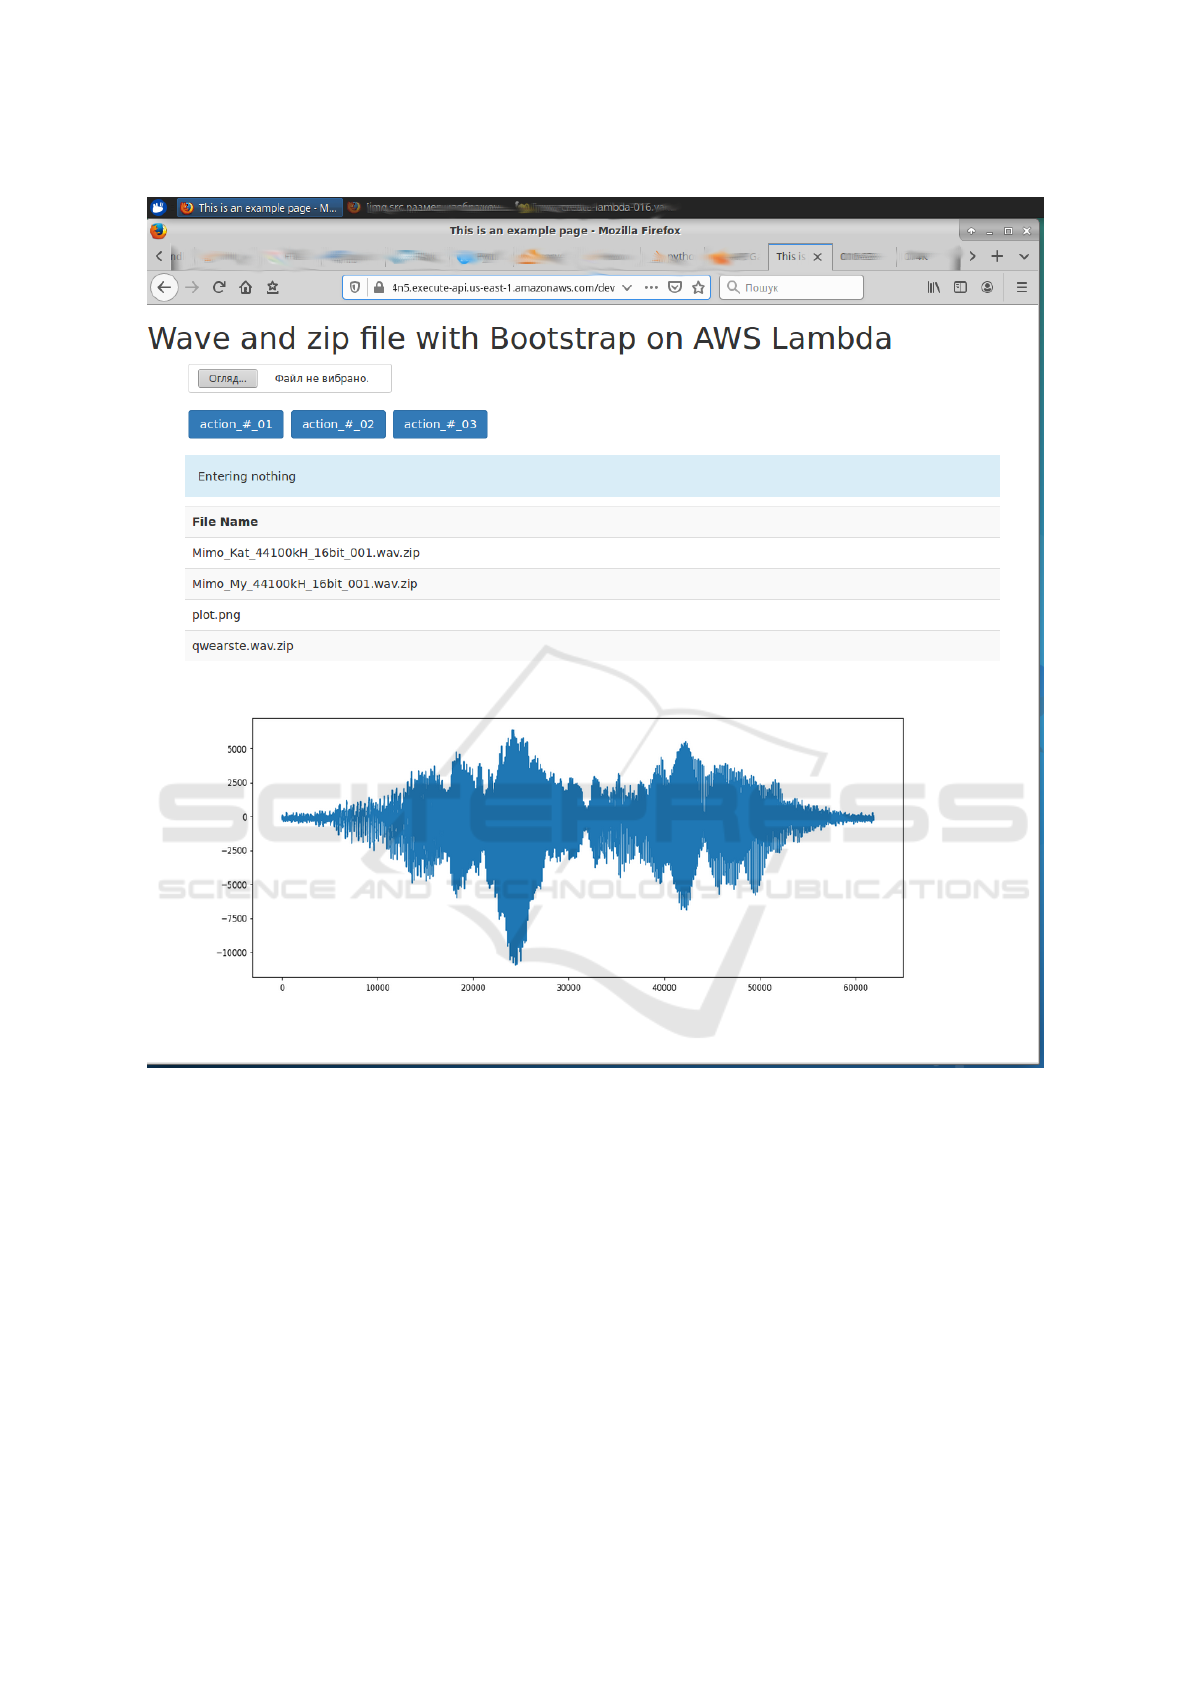The width and height of the screenshot is (1191, 1684).
Task: Close the 'This is' tab
Action: point(818,257)
